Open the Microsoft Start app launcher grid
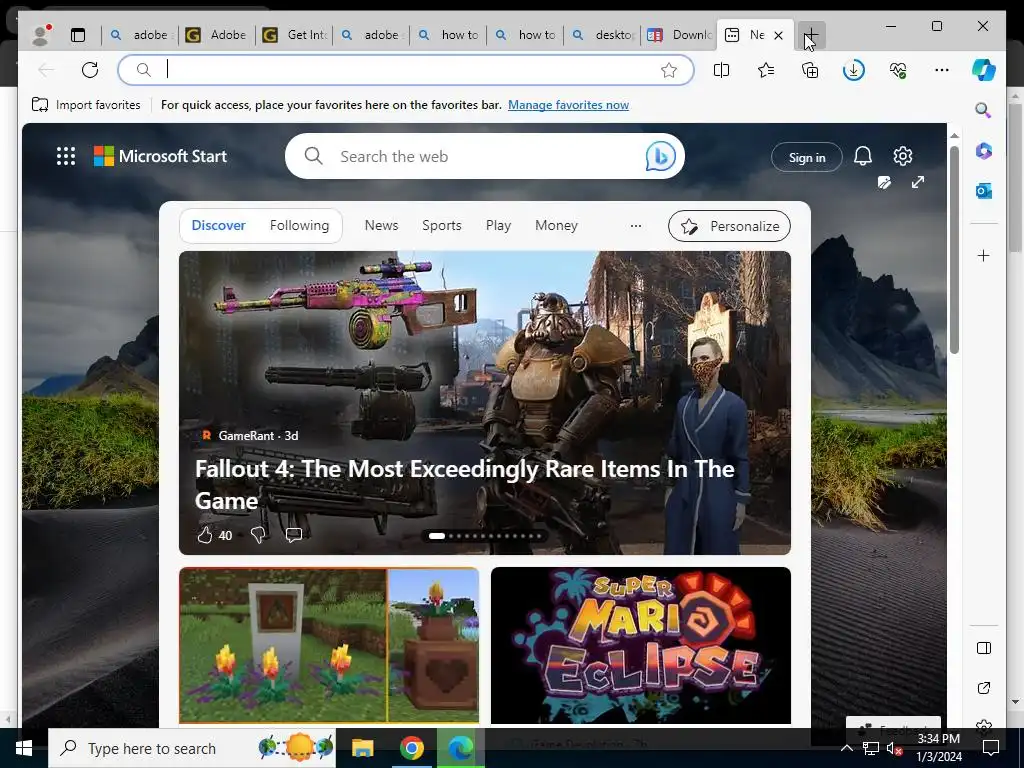This screenshot has width=1024, height=768. click(66, 156)
